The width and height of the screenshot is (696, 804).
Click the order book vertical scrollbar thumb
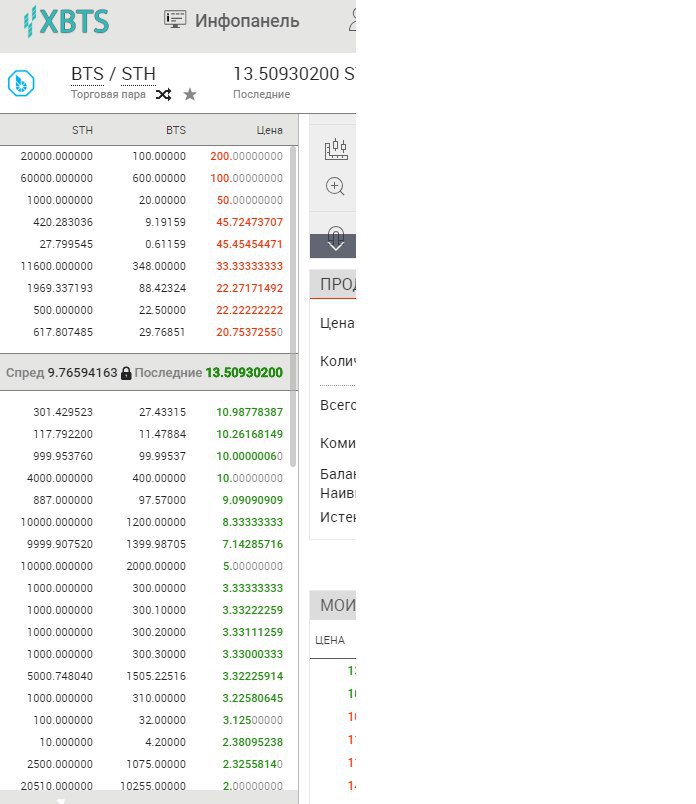294,307
